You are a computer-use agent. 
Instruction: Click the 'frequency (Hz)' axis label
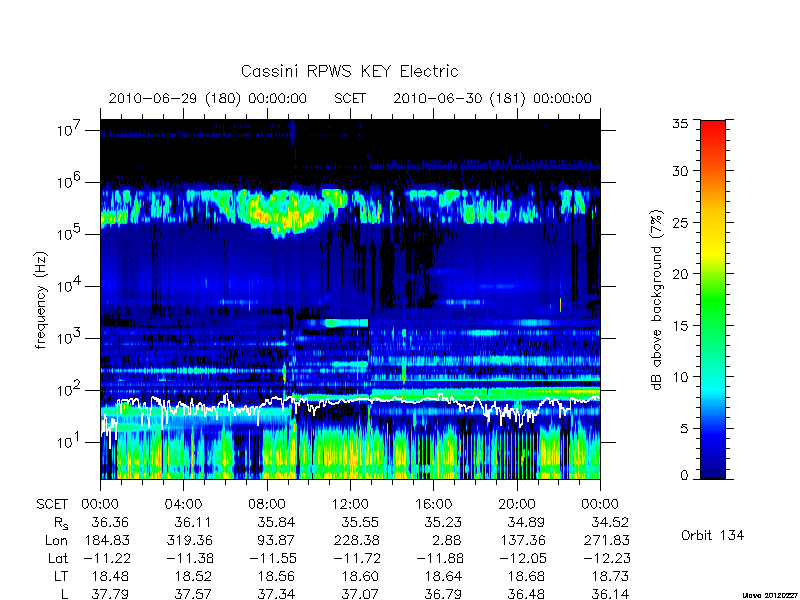(41, 300)
